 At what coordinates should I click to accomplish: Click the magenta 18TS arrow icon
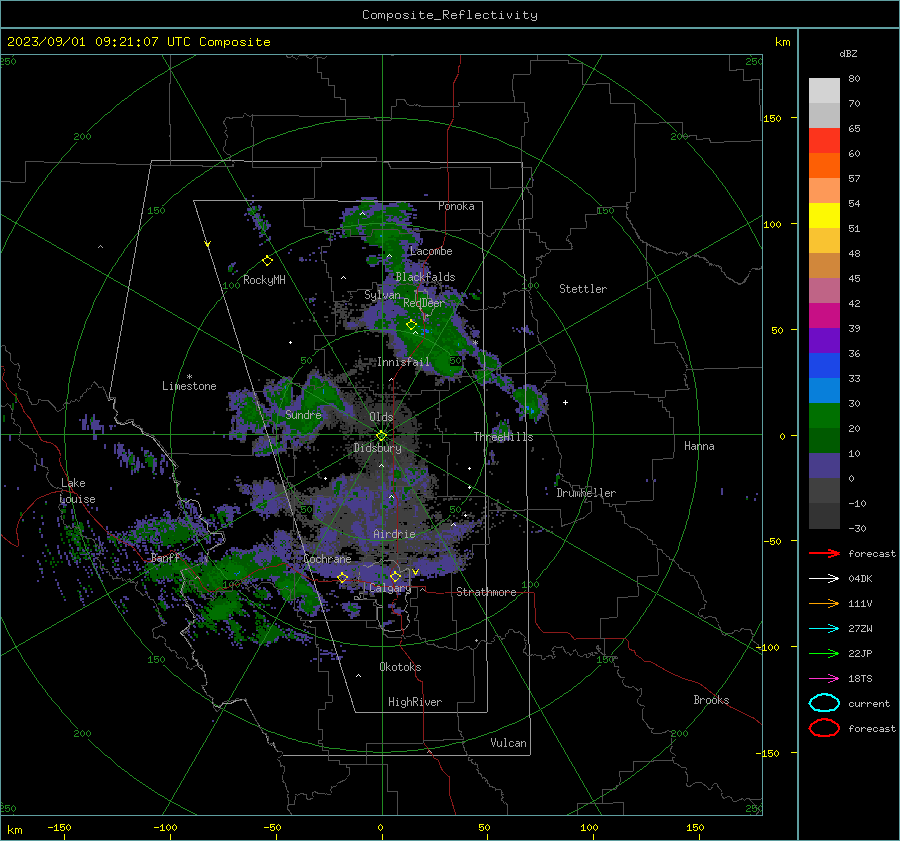pyautogui.click(x=824, y=679)
